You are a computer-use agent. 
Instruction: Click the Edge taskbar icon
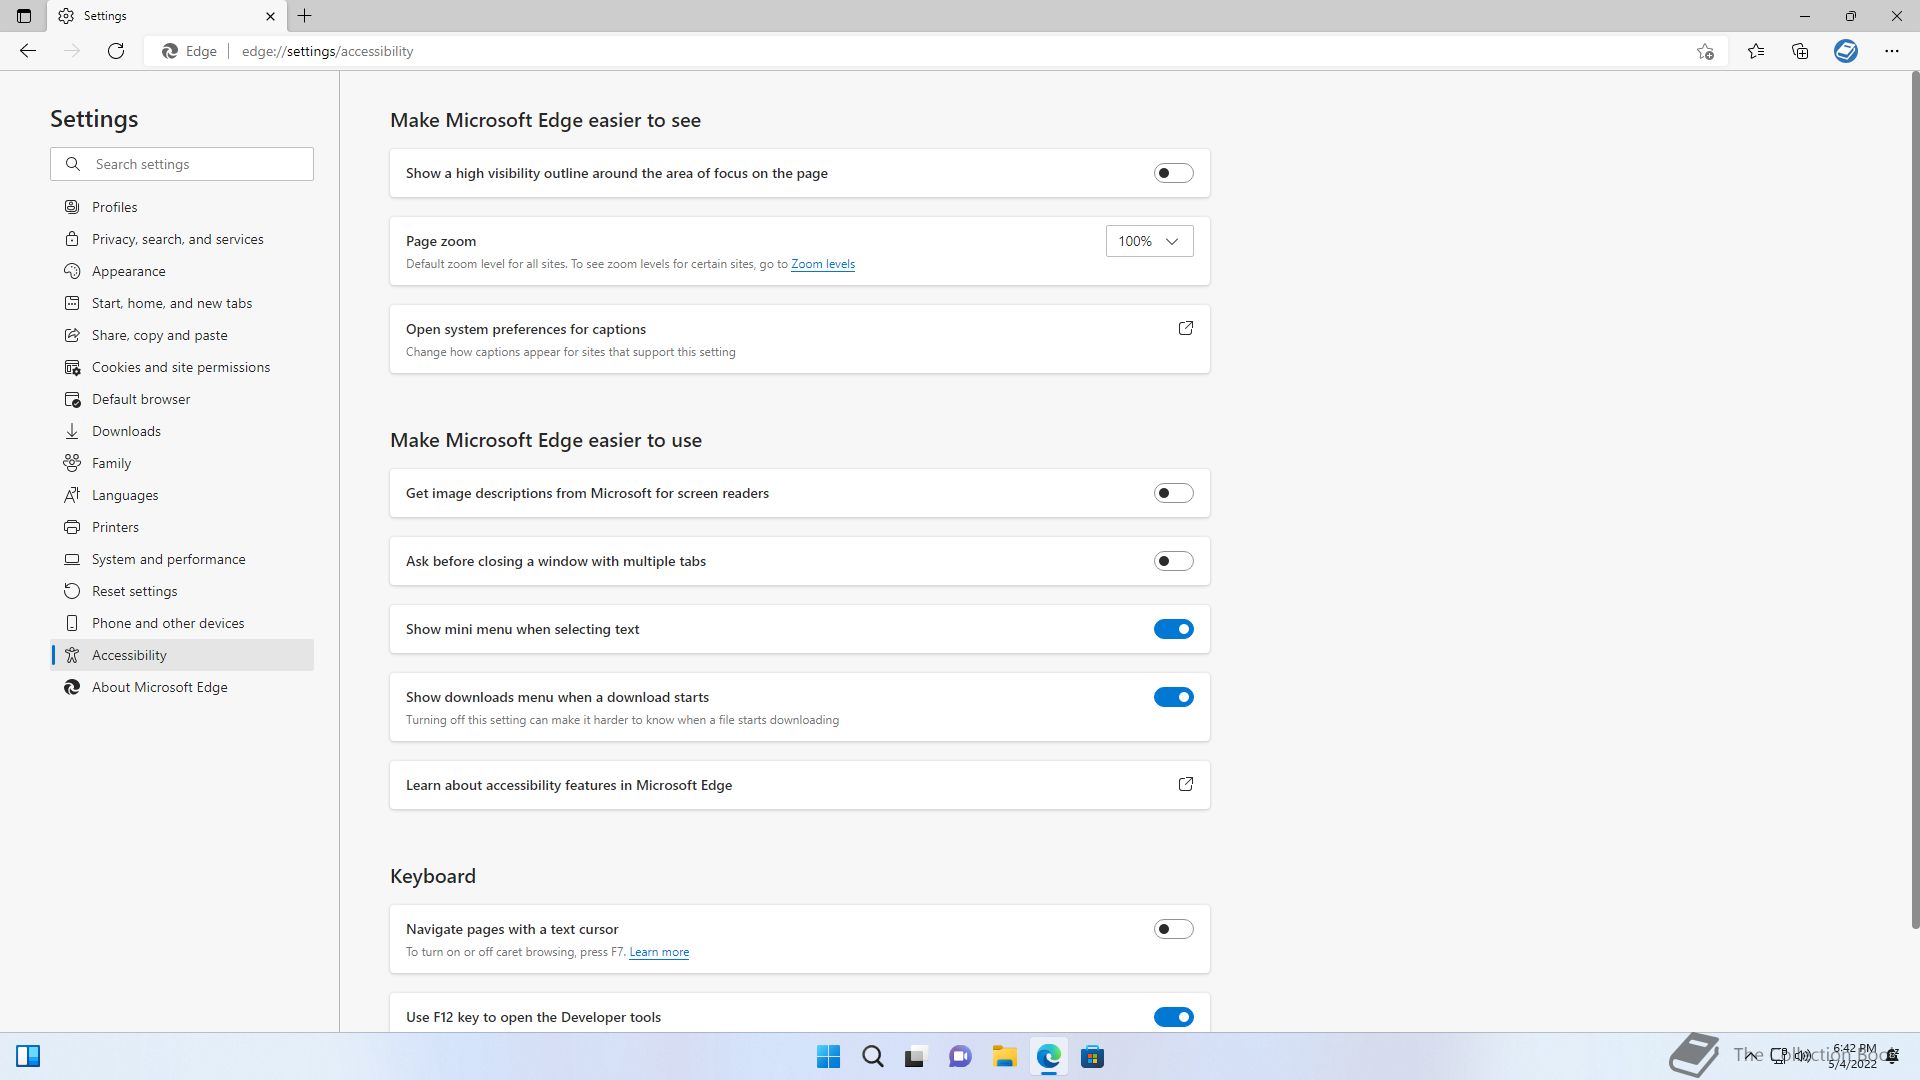click(x=1048, y=1057)
